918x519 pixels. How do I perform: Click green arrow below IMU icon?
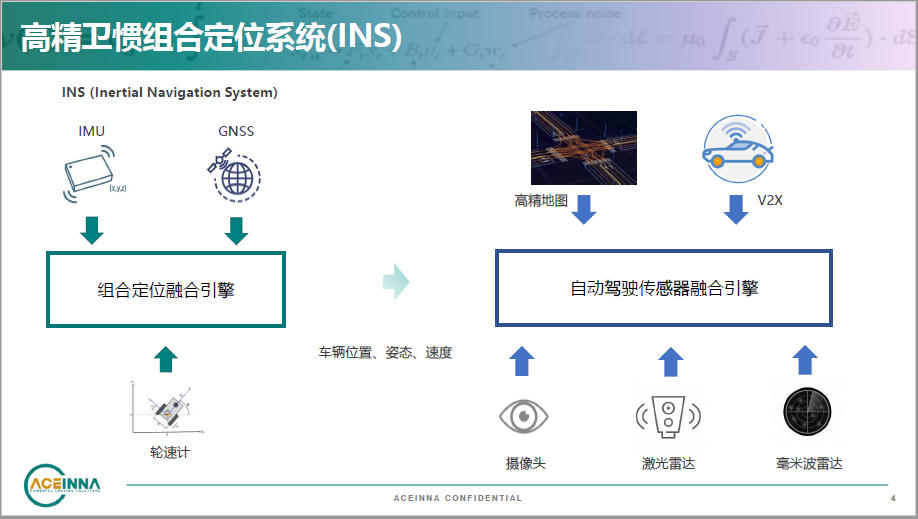[x=92, y=230]
